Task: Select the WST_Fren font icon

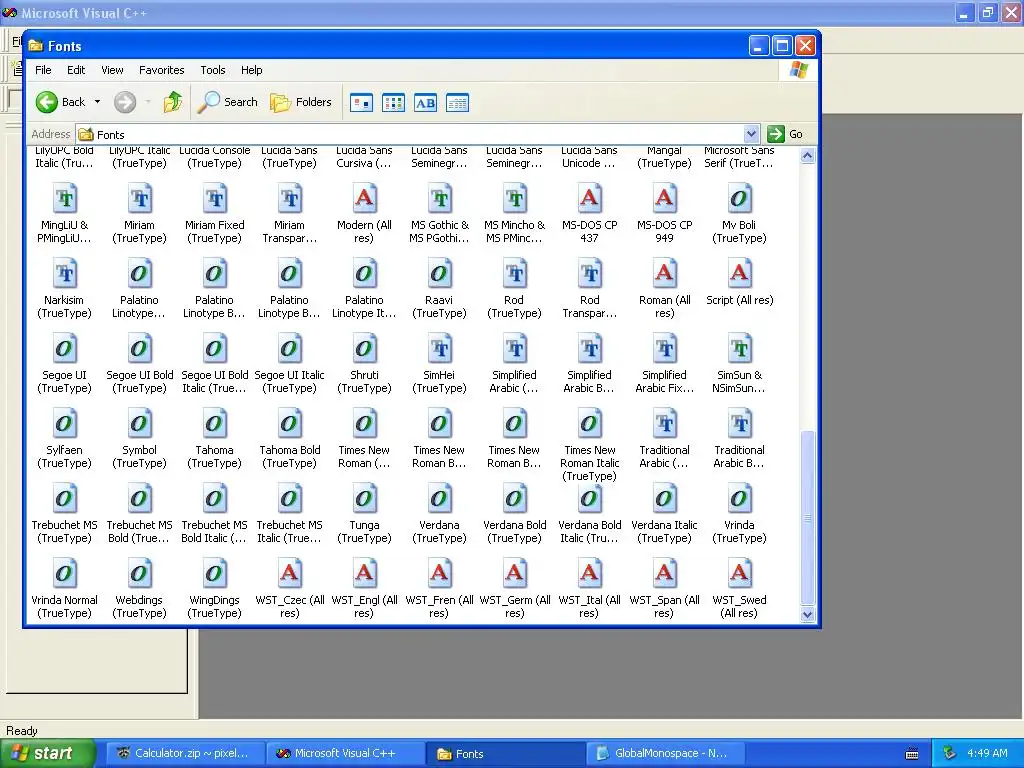Action: (440, 573)
